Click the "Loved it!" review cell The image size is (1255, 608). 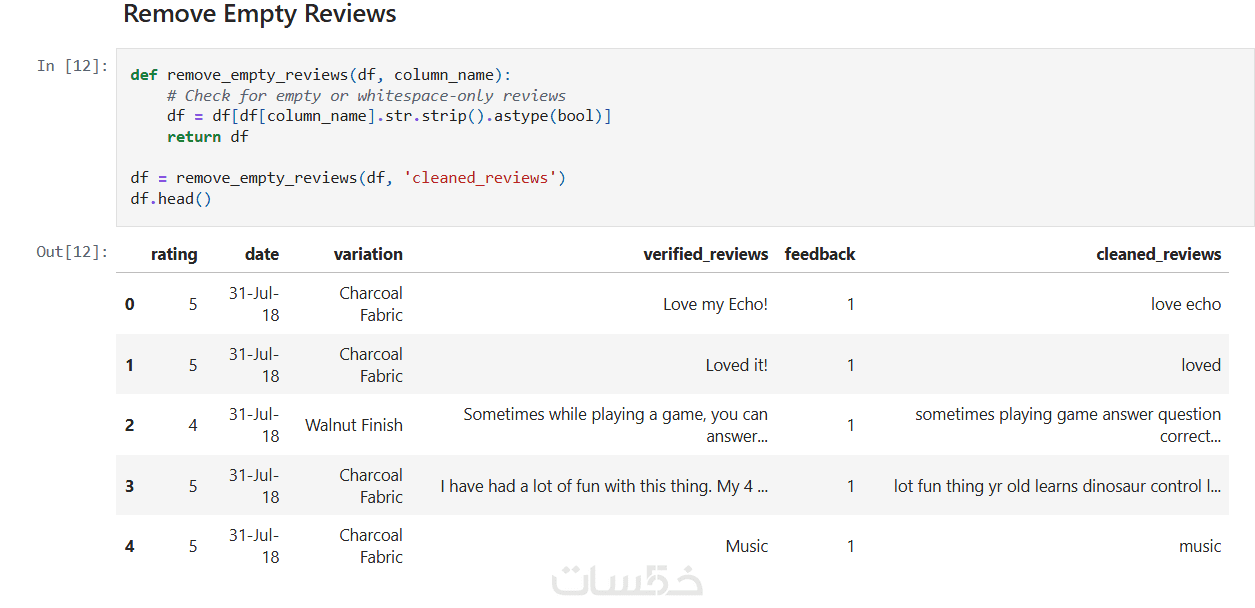tap(736, 365)
